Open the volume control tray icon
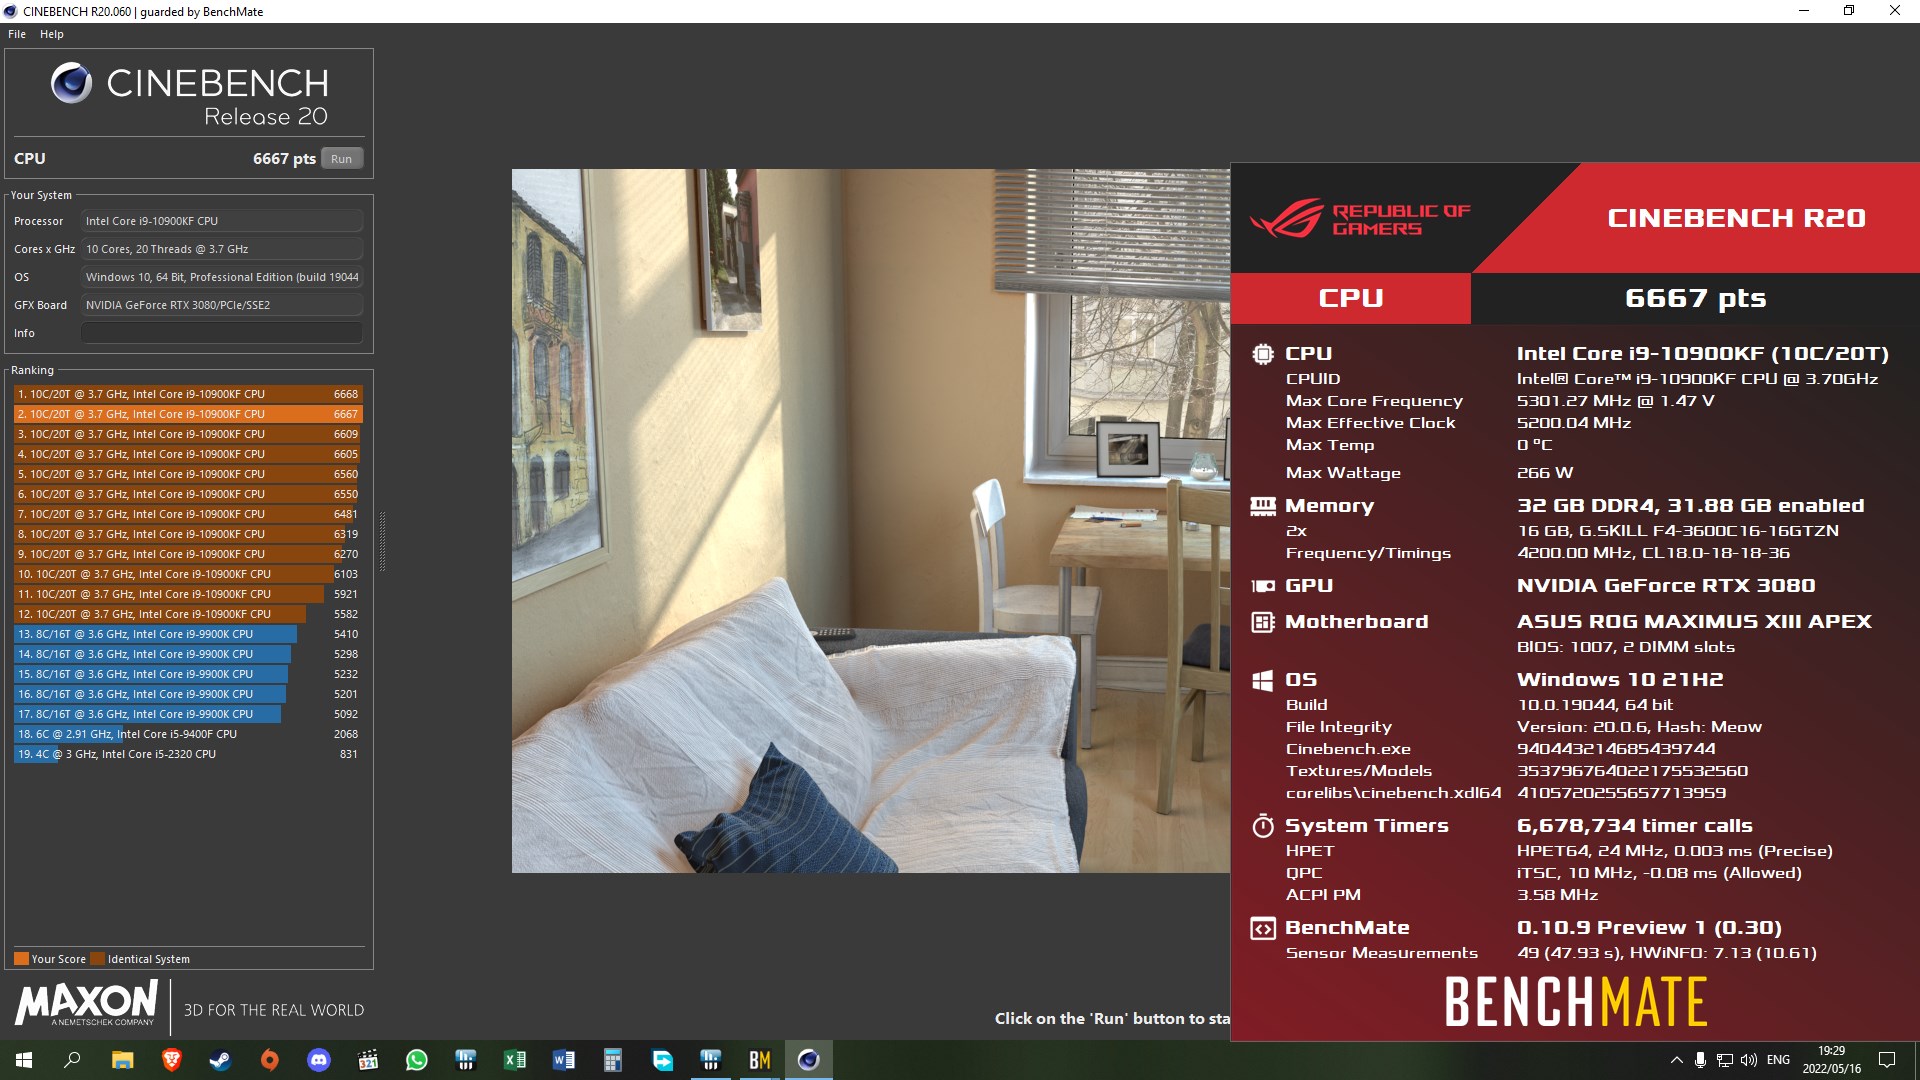The height and width of the screenshot is (1080, 1920). 1749,1060
